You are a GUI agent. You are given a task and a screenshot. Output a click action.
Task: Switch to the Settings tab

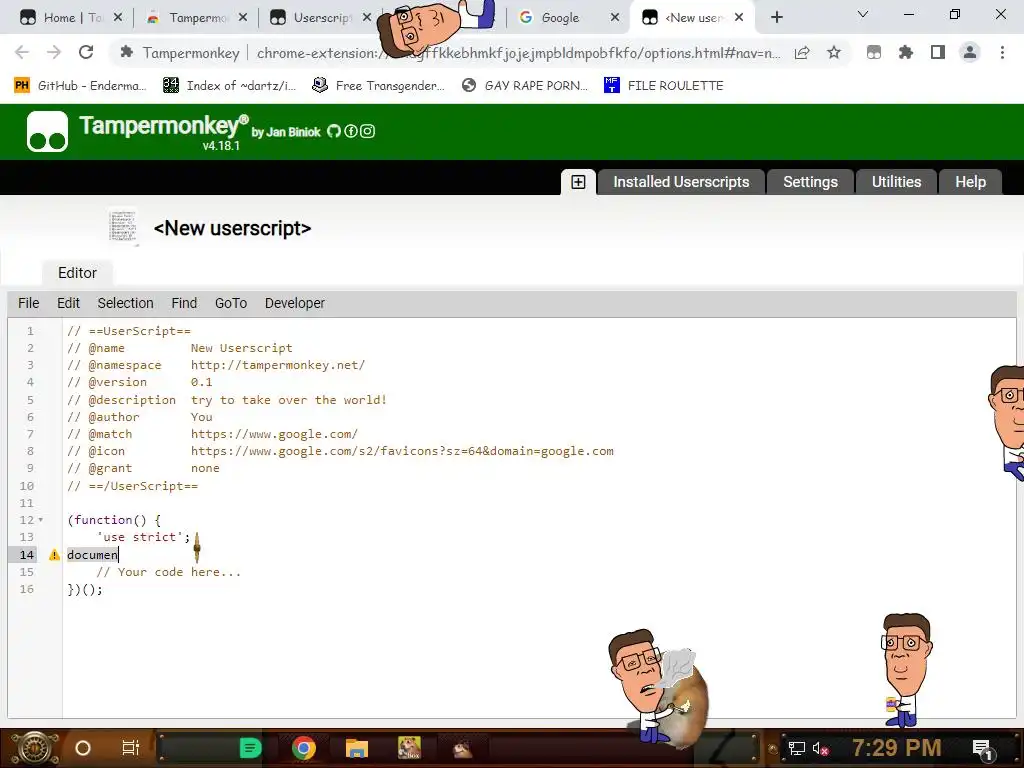point(810,182)
